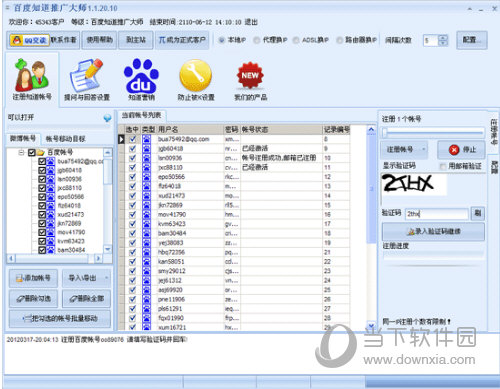Viewport: 500px width, 389px height.
Task: Click the 成为正式客户 upgrade button
Action: coord(182,40)
